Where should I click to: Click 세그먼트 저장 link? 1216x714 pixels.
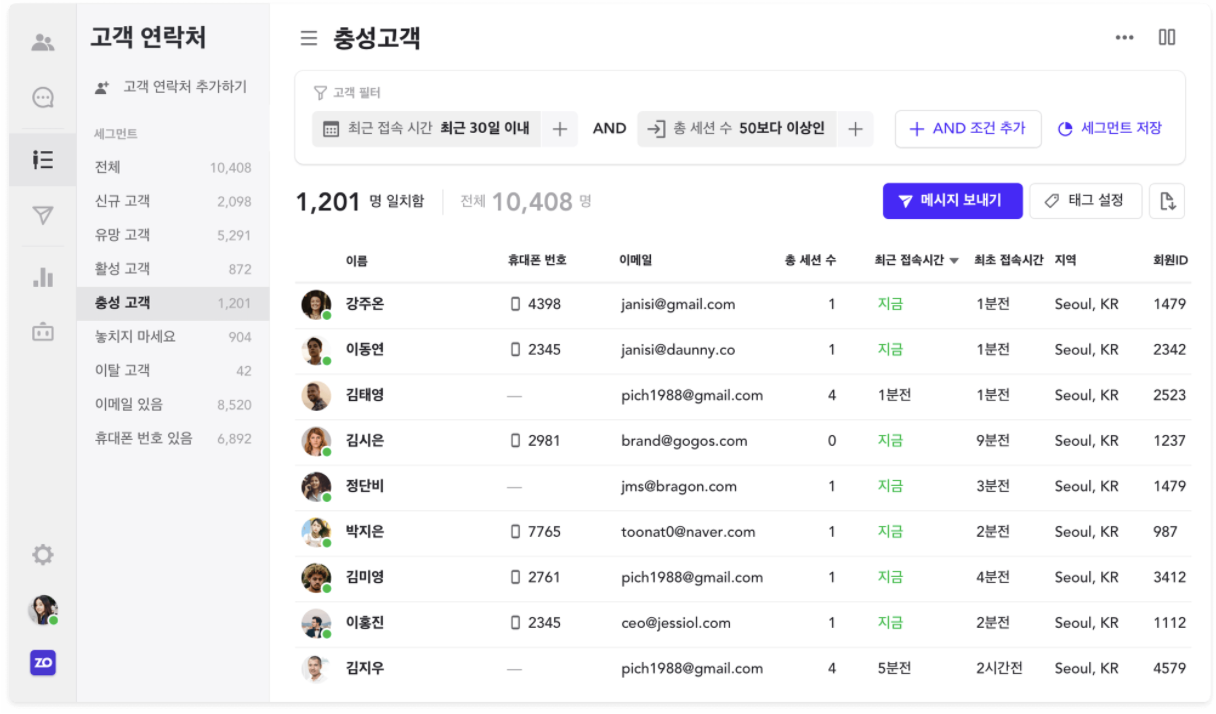coord(1110,129)
